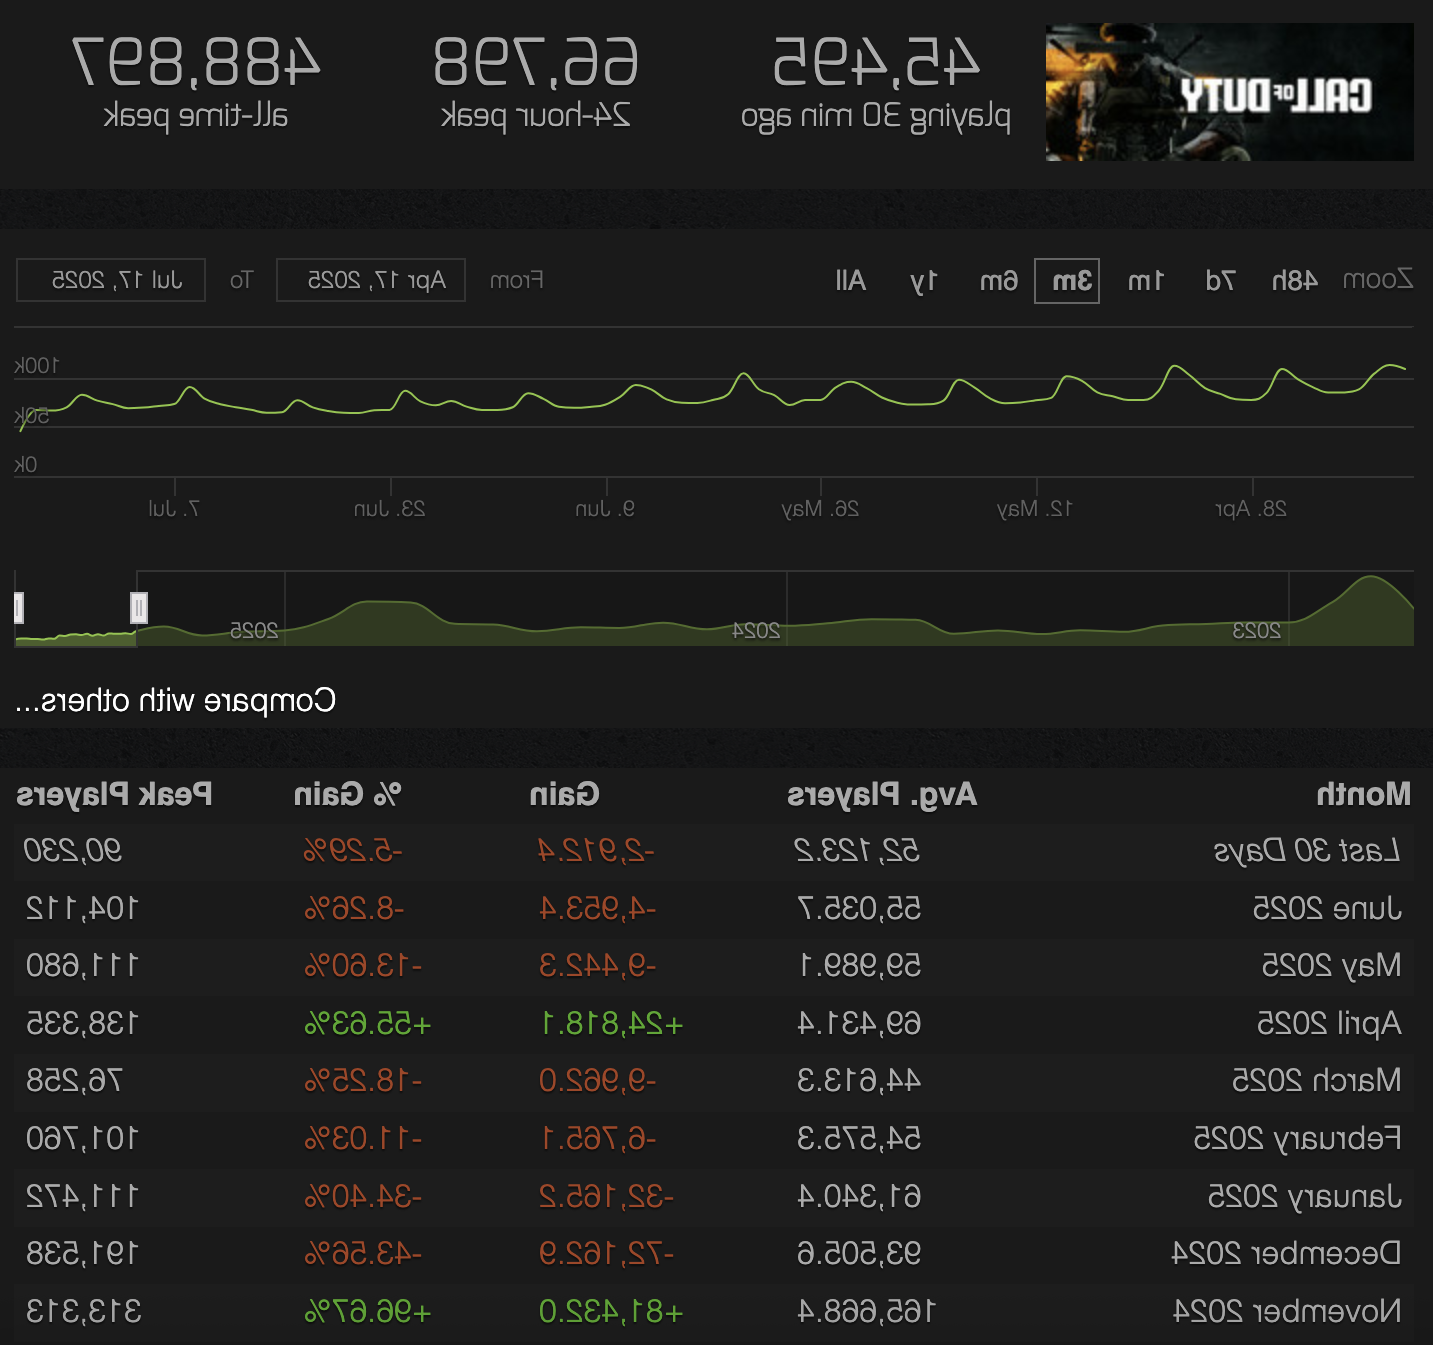
Task: Click percent gain -13.60% for May
Action: click(x=364, y=966)
